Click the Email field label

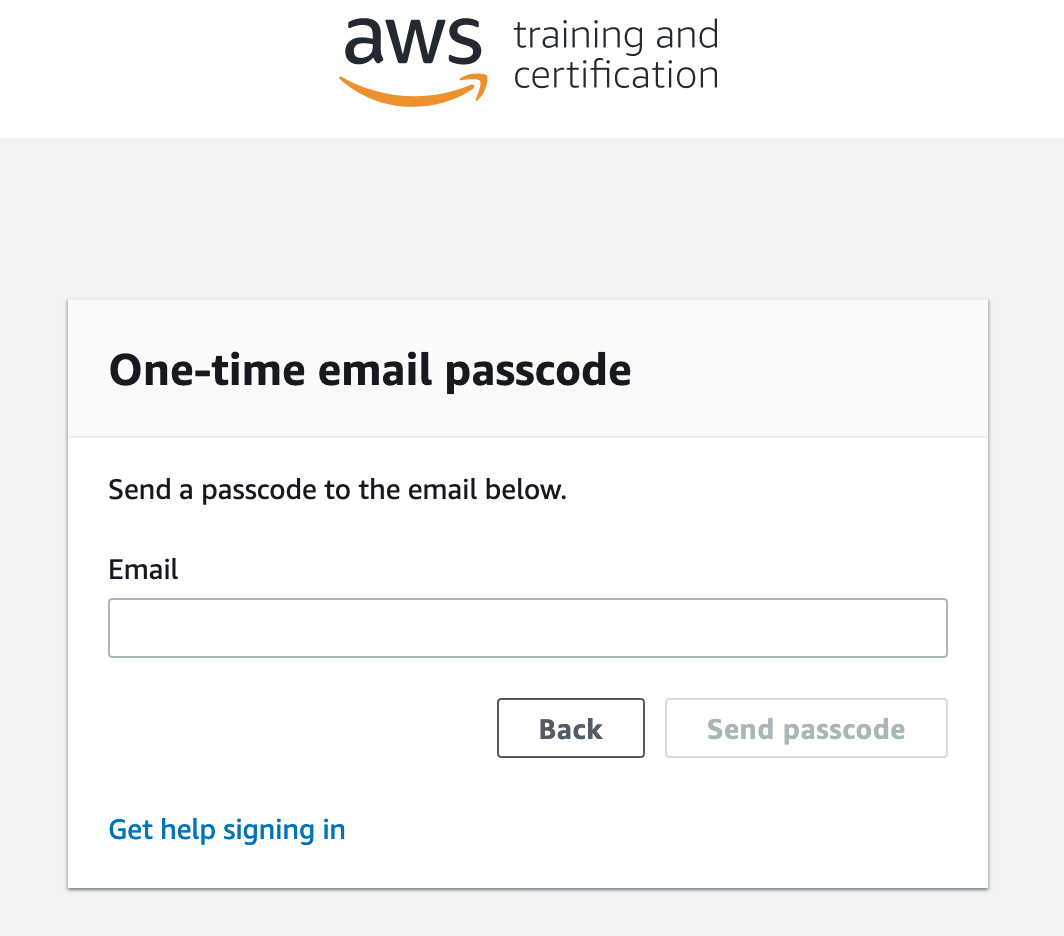coord(143,569)
